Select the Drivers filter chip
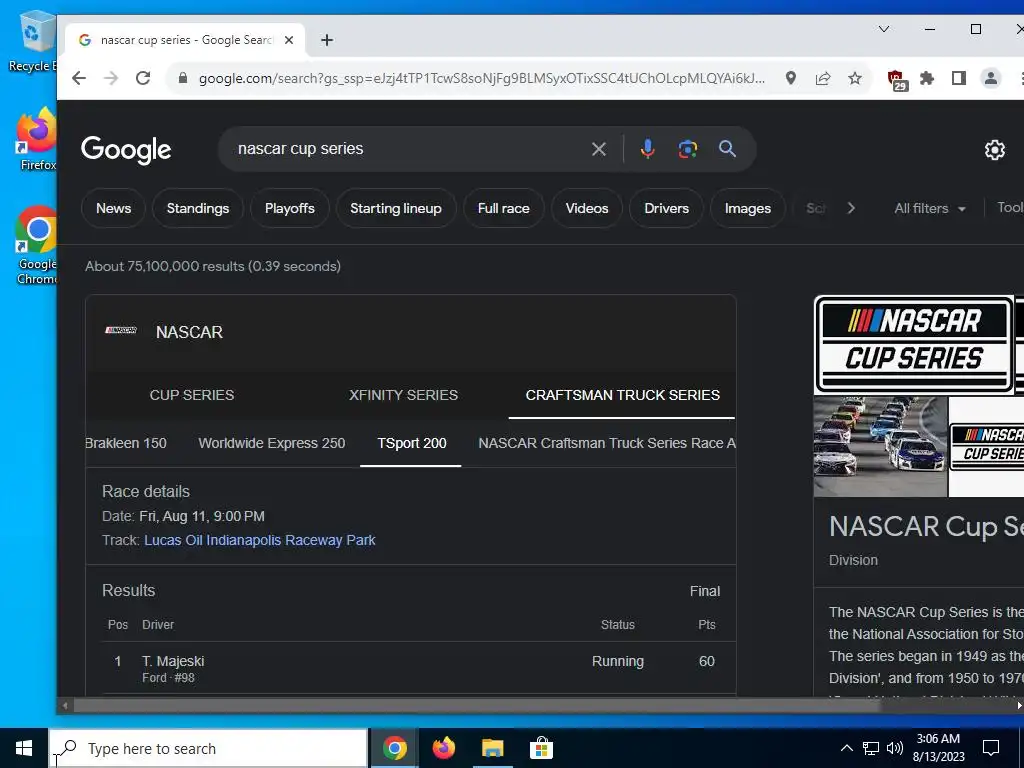Image resolution: width=1024 pixels, height=768 pixels. [666, 208]
